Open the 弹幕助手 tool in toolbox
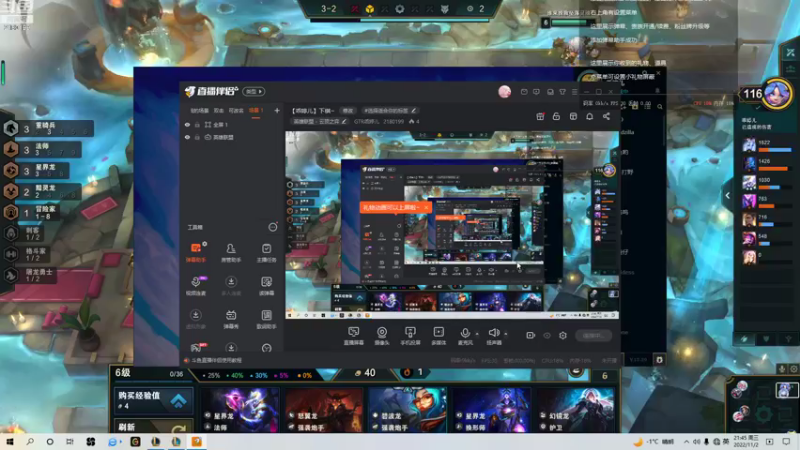Viewport: 800px width, 450px height. [195, 252]
